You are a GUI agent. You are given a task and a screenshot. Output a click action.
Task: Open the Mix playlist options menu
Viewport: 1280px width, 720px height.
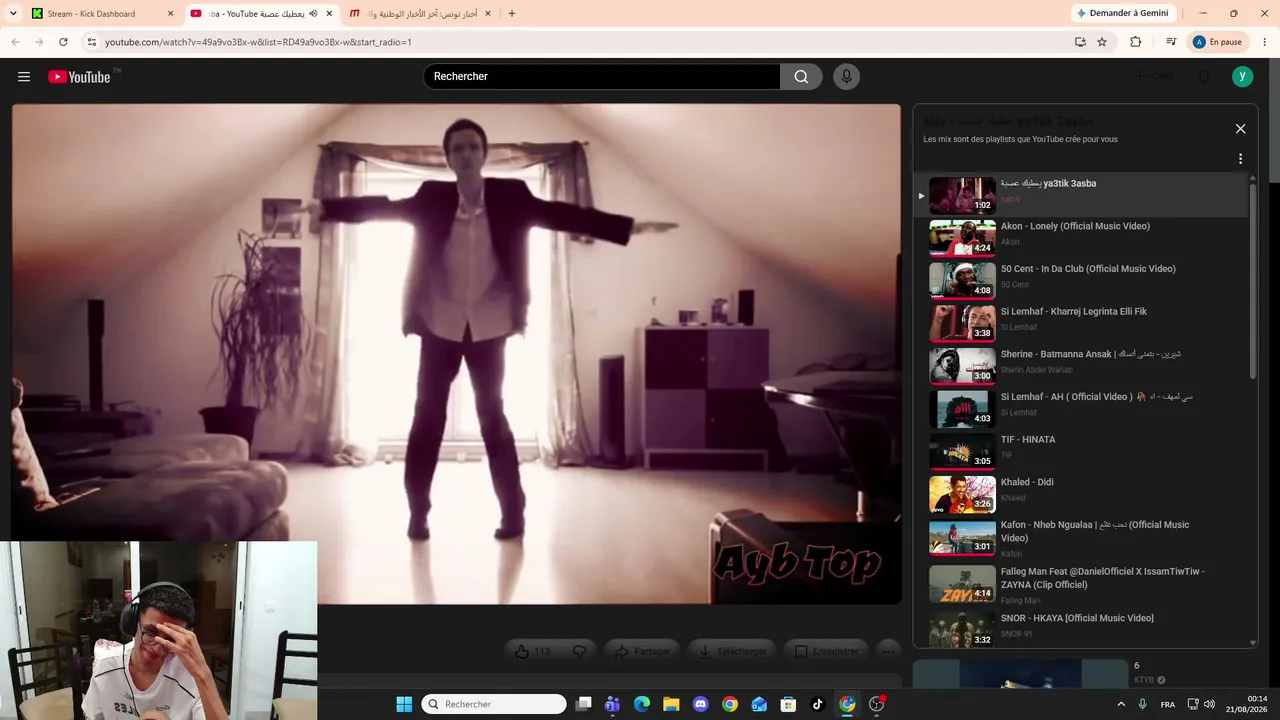click(x=1240, y=159)
